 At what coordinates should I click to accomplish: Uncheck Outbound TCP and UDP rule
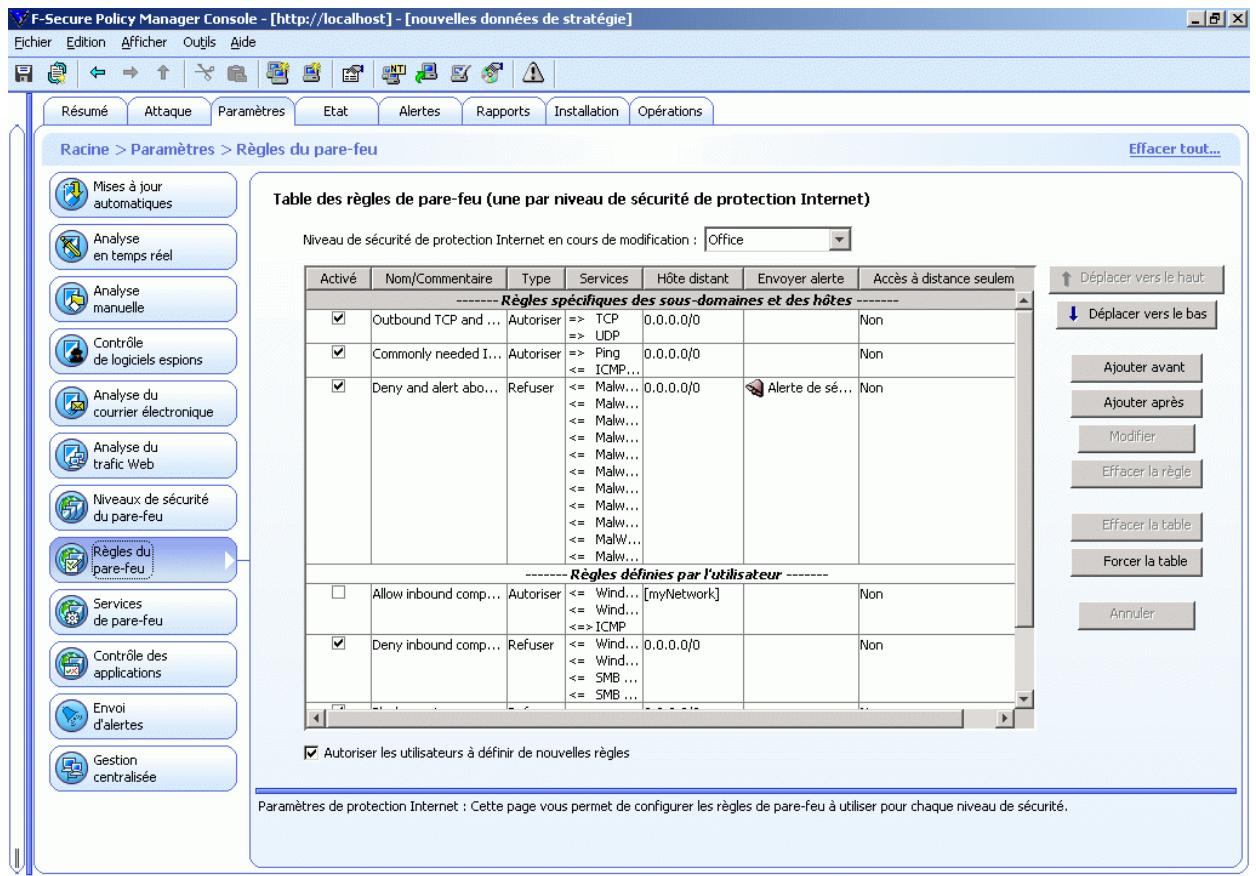point(338,318)
